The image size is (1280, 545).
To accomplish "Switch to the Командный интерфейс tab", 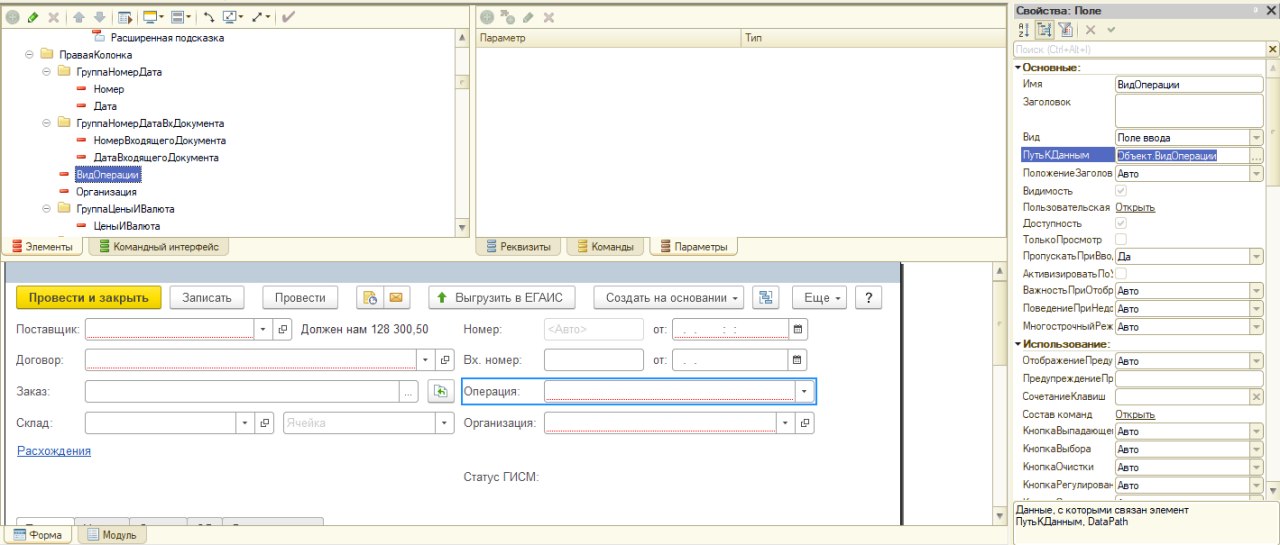I will tap(159, 246).
